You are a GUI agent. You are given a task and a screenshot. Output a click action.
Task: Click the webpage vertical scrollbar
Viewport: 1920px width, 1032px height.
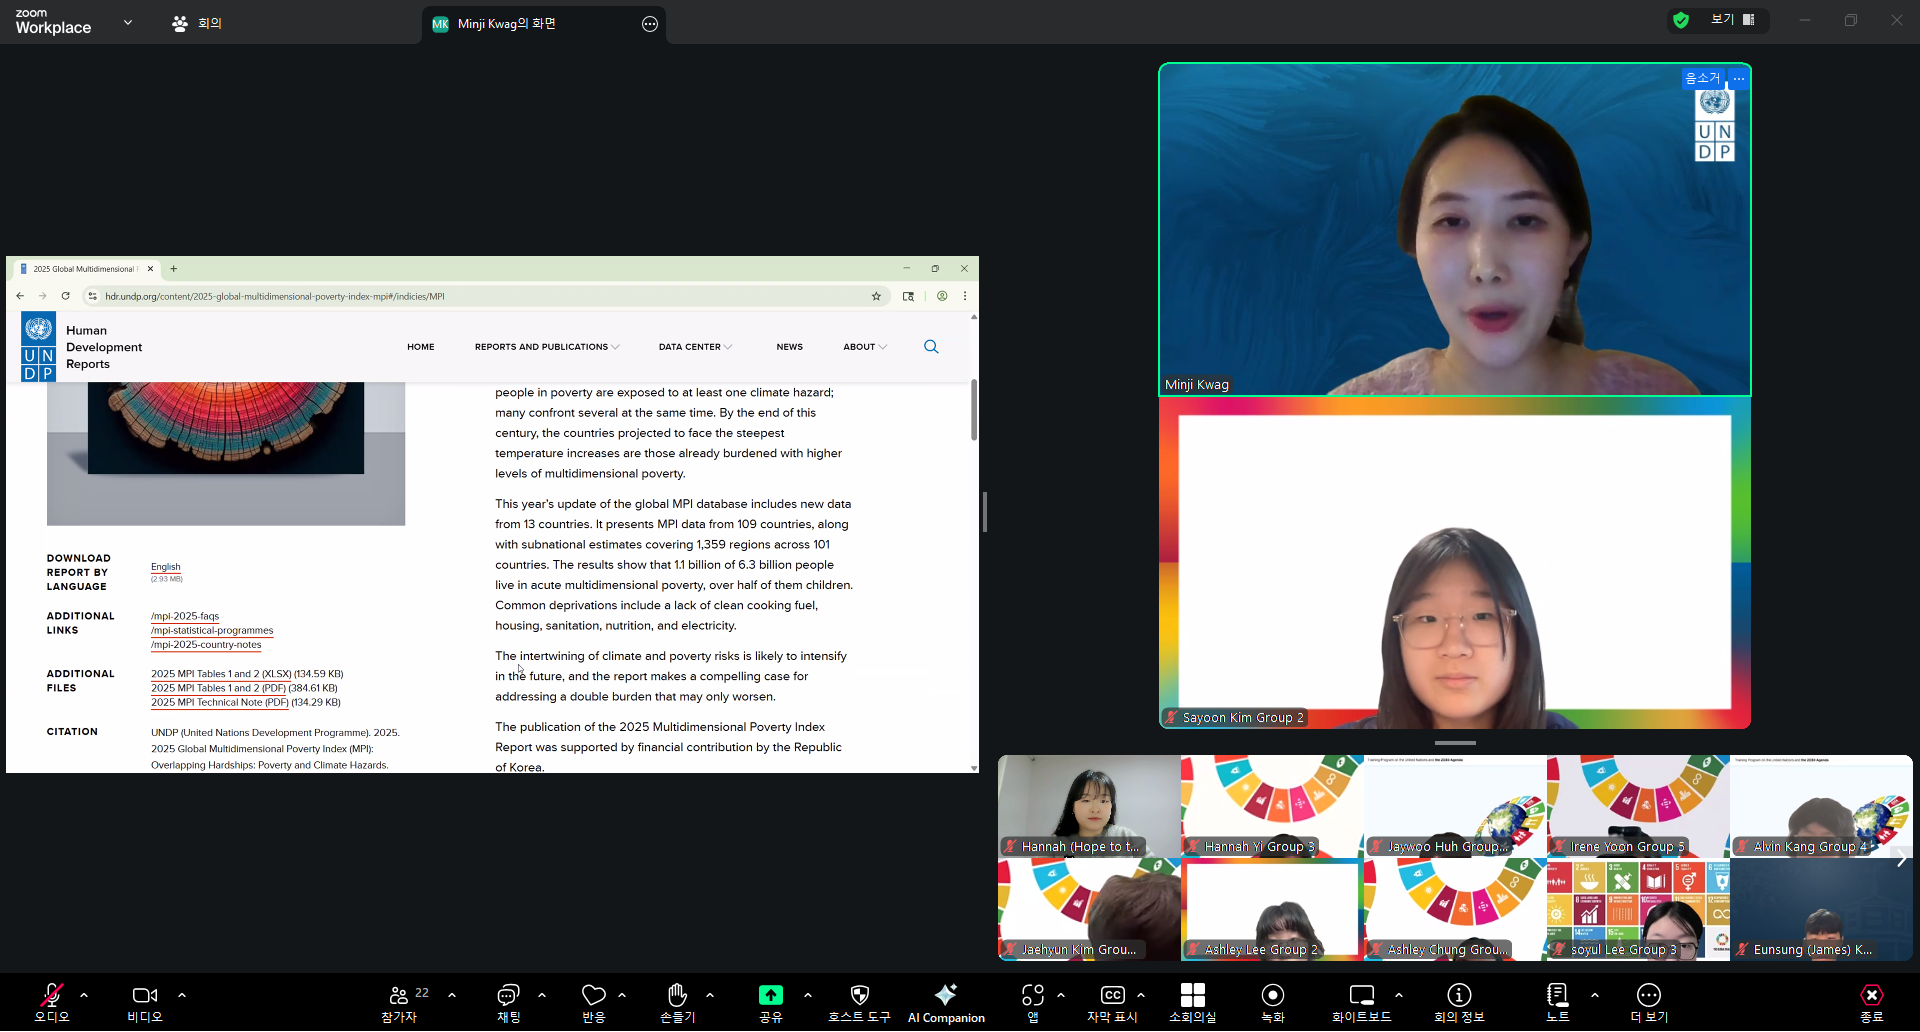974,410
